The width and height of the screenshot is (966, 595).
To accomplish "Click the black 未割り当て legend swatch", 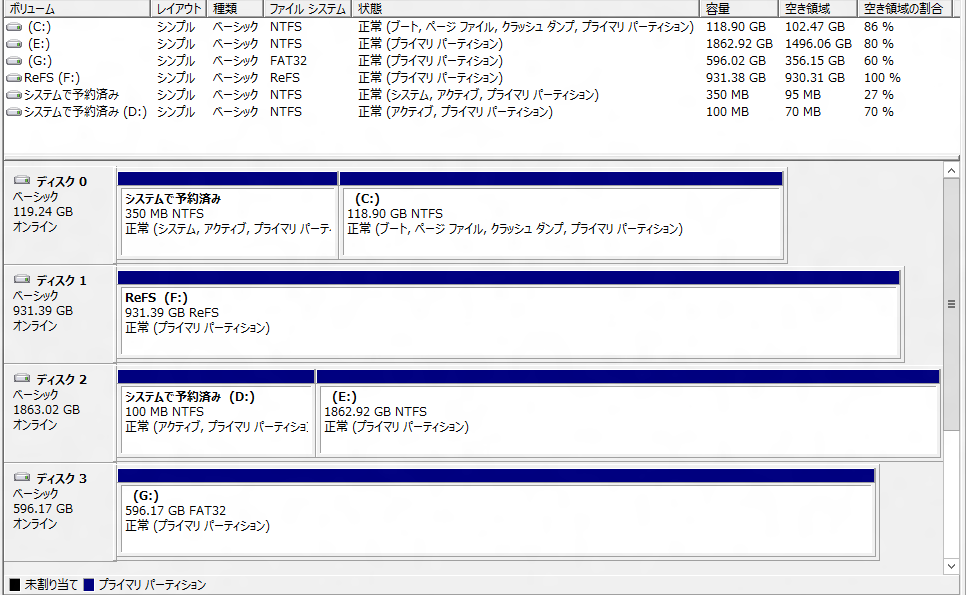I will coord(14,585).
